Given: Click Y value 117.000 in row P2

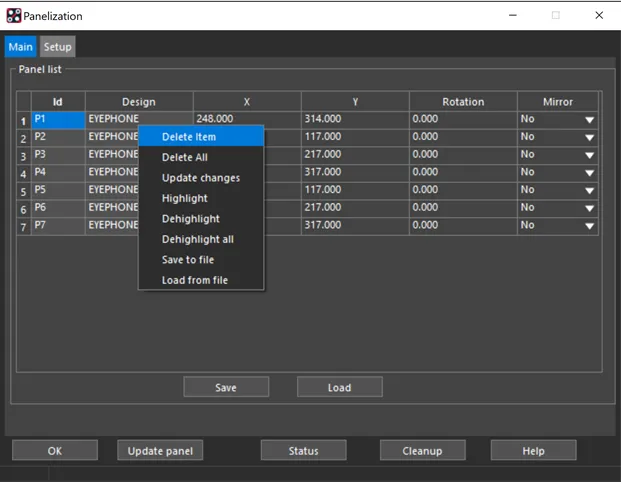Looking at the screenshot, I should pyautogui.click(x=355, y=137).
